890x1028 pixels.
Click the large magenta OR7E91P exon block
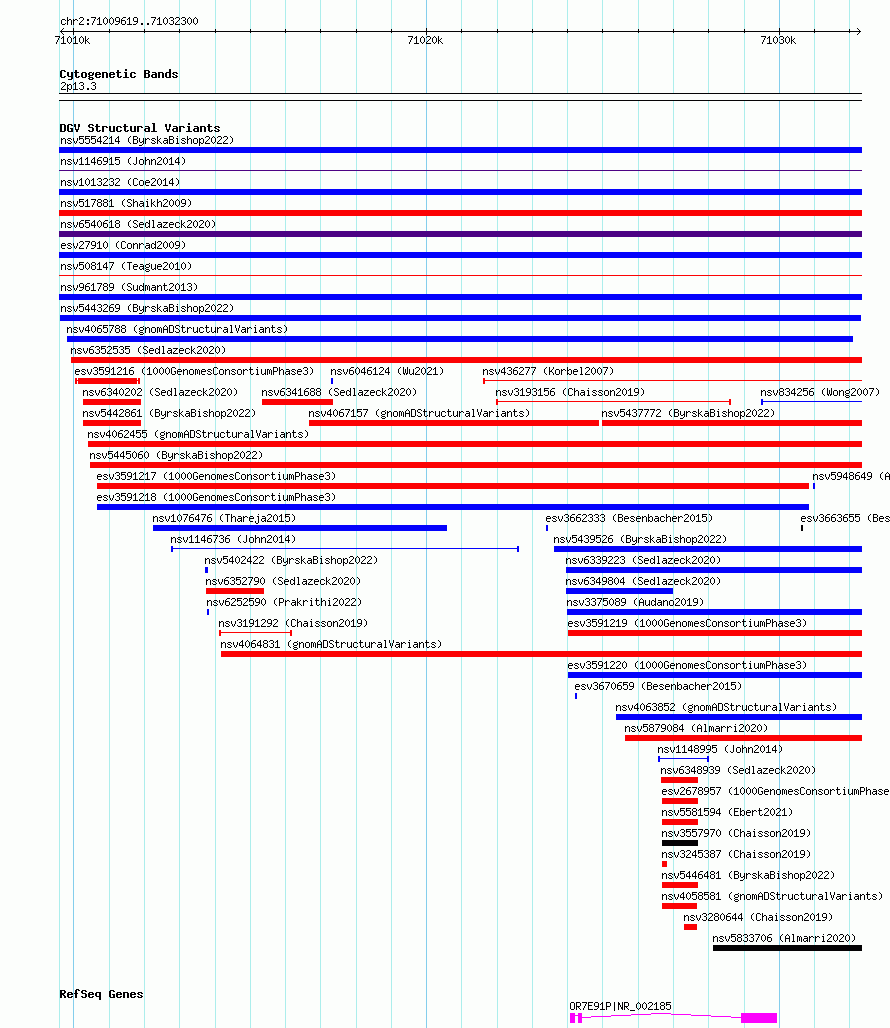[x=759, y=1018]
